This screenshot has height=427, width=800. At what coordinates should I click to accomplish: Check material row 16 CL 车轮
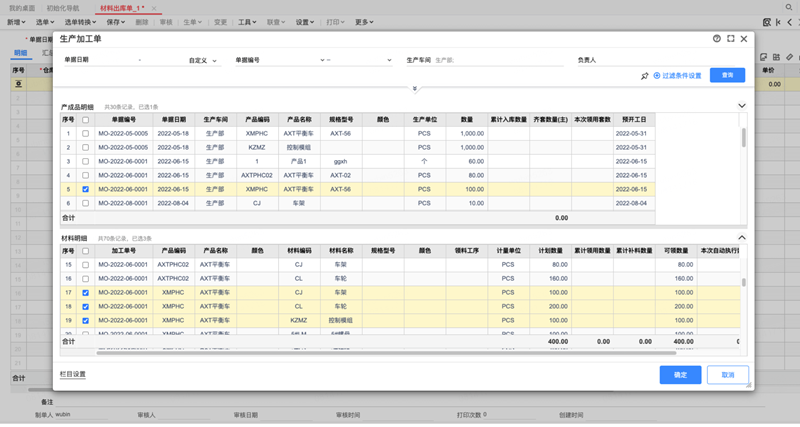click(x=85, y=279)
